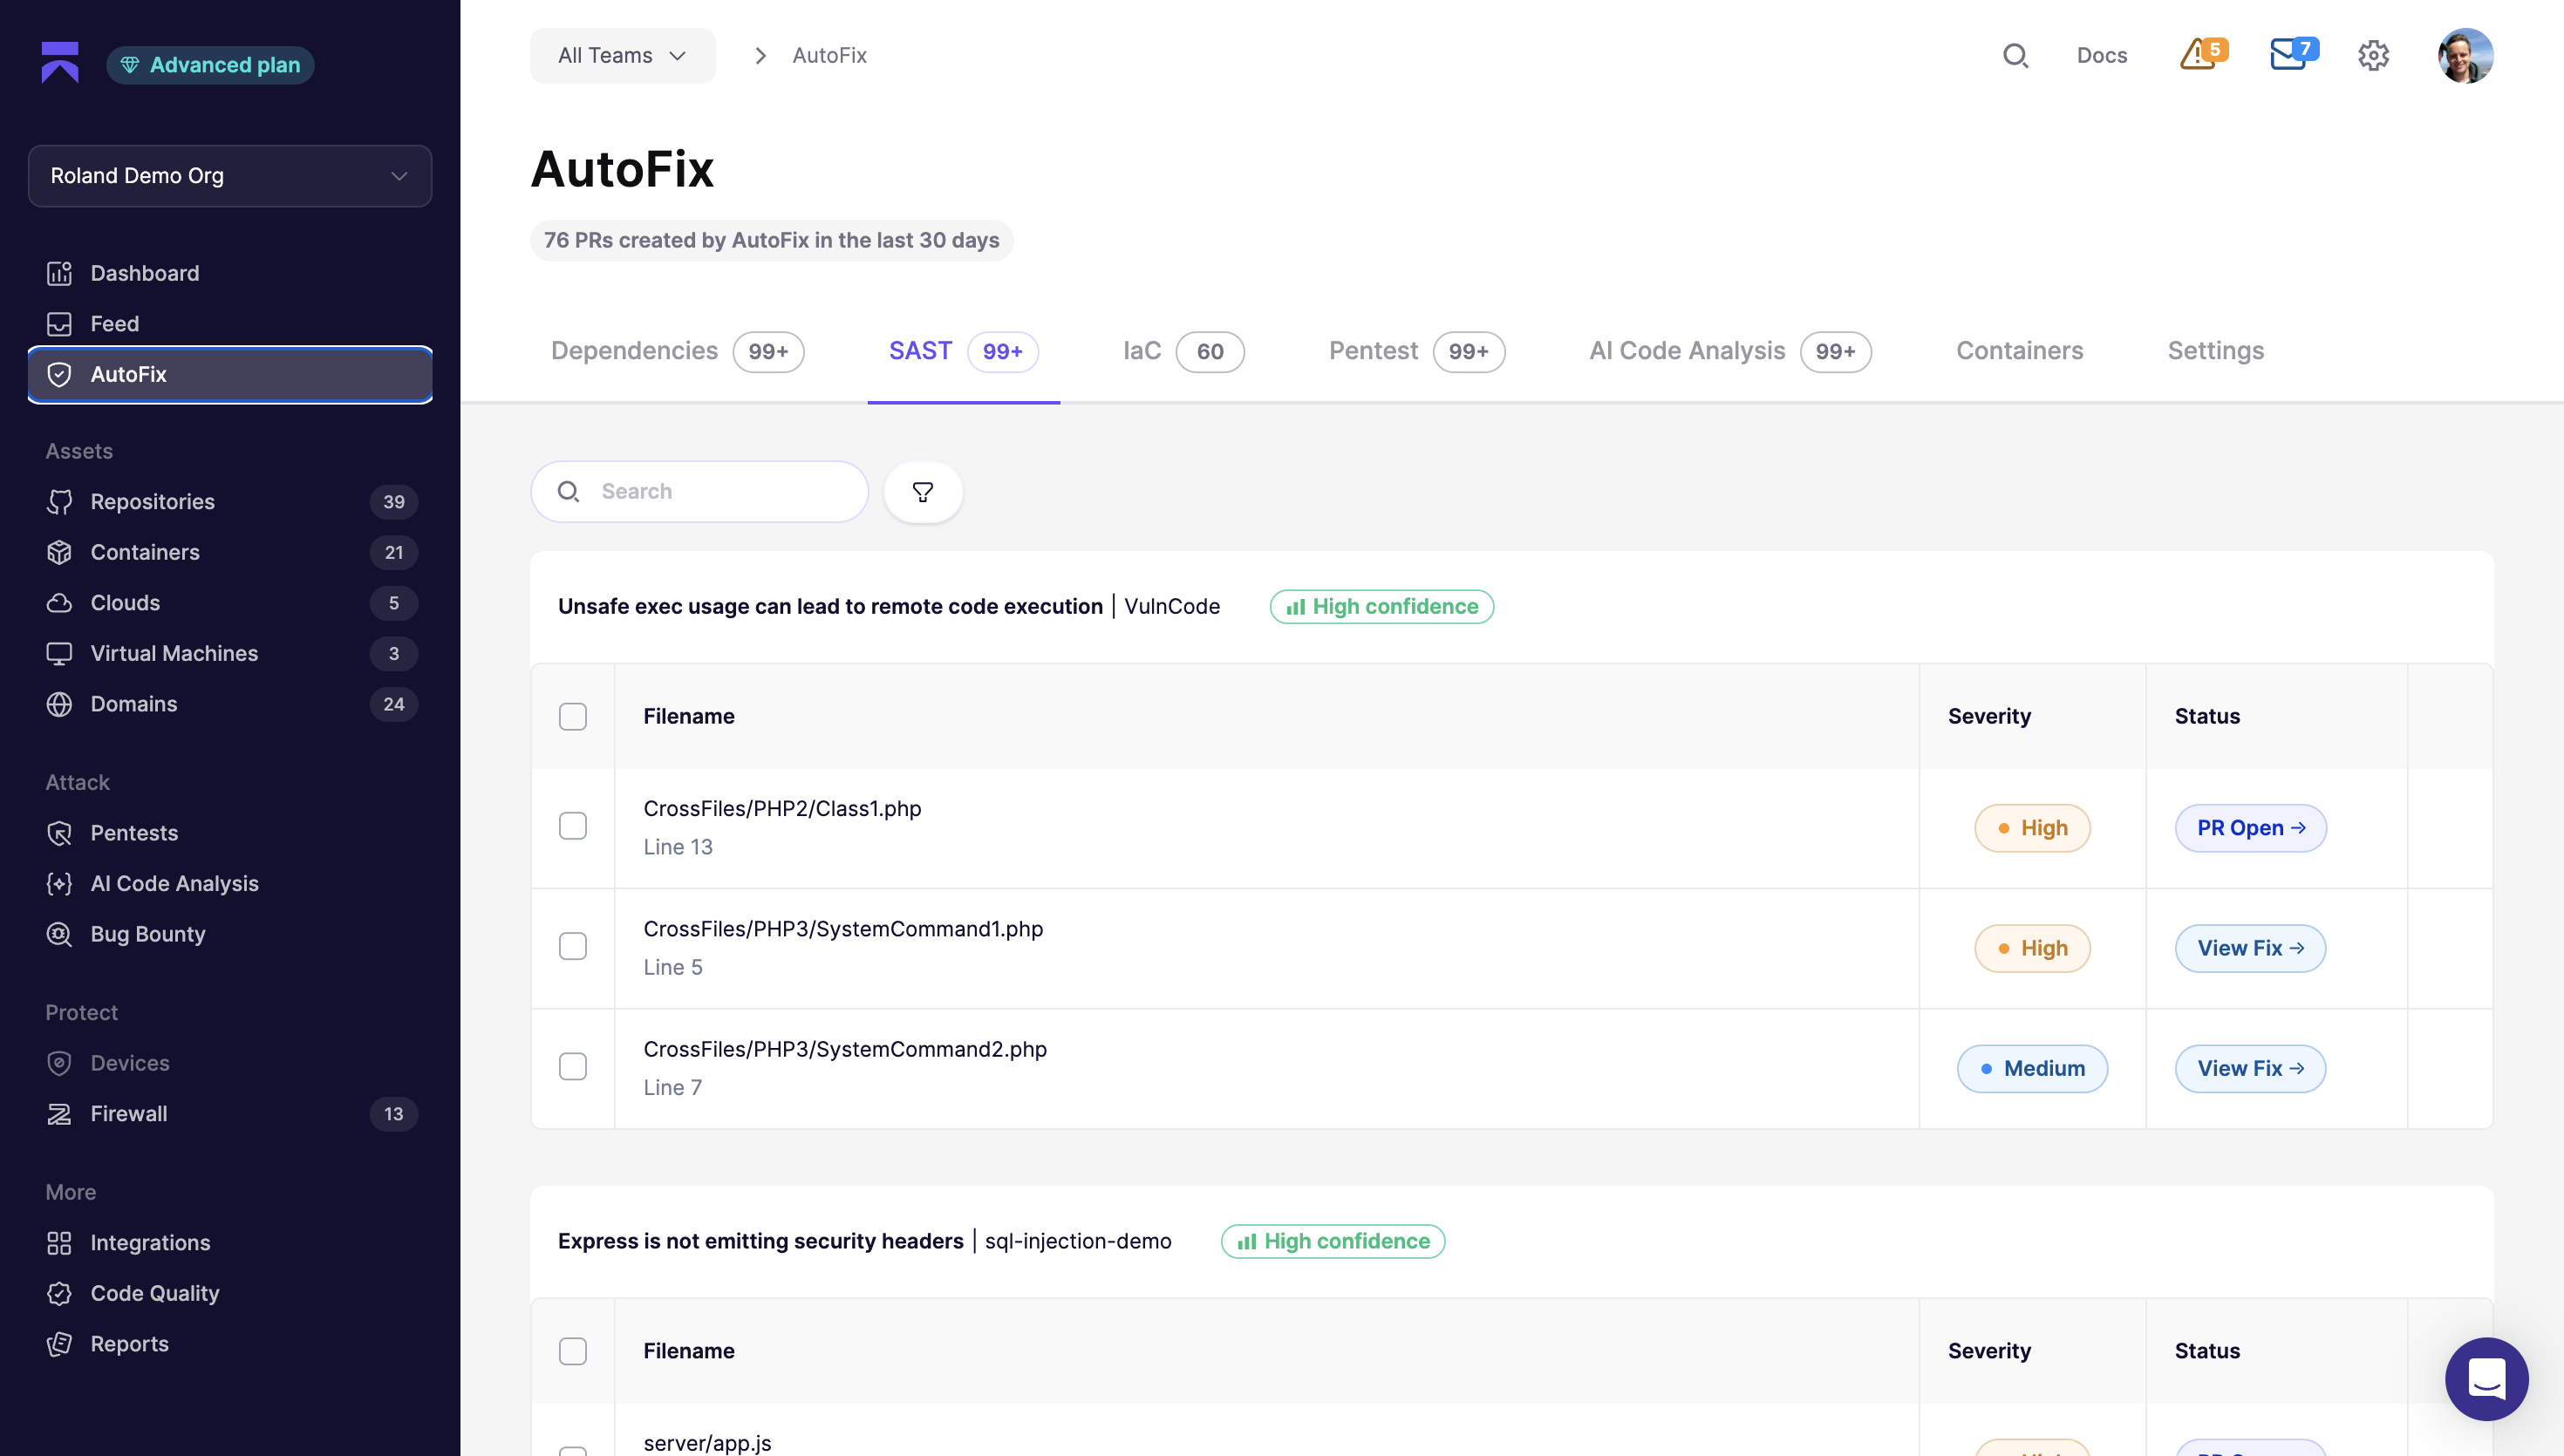Open the chat support widget
2564x1456 pixels.
tap(2486, 1379)
